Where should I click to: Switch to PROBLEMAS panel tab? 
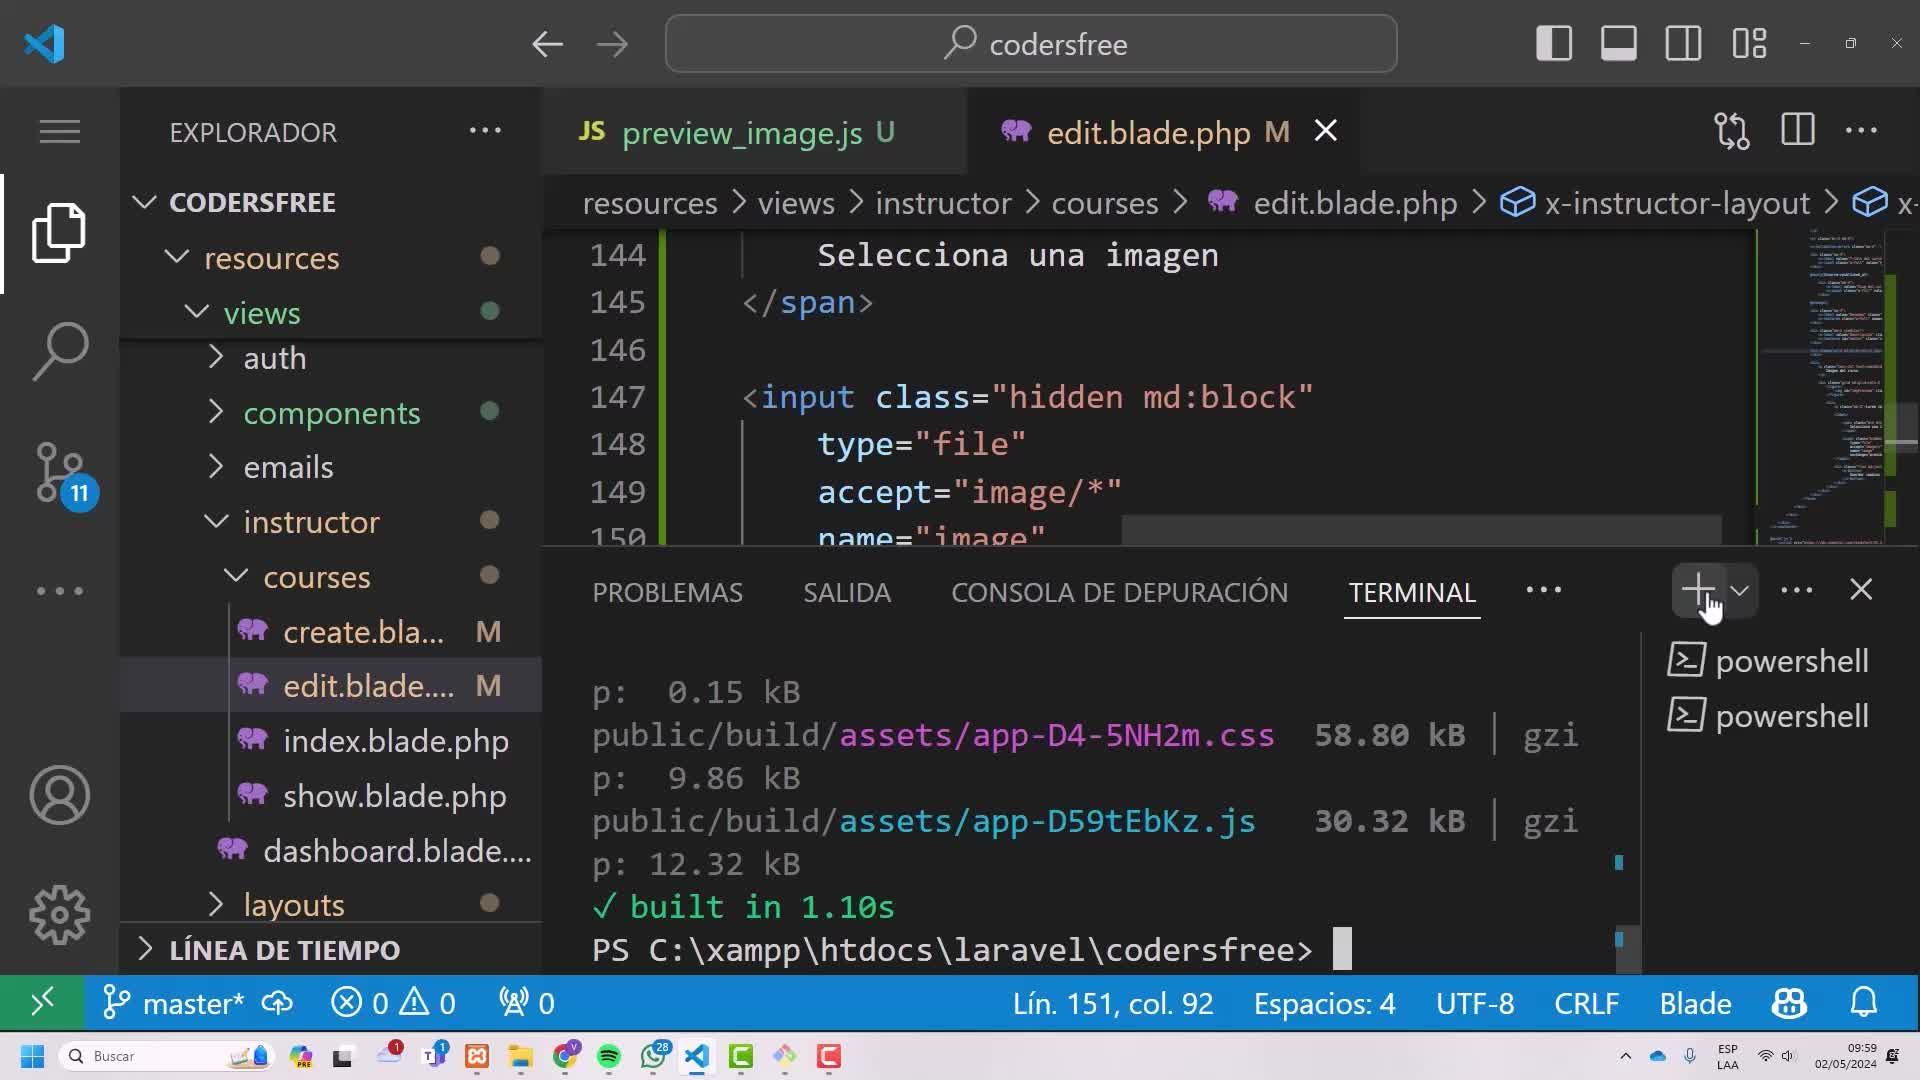coord(667,592)
